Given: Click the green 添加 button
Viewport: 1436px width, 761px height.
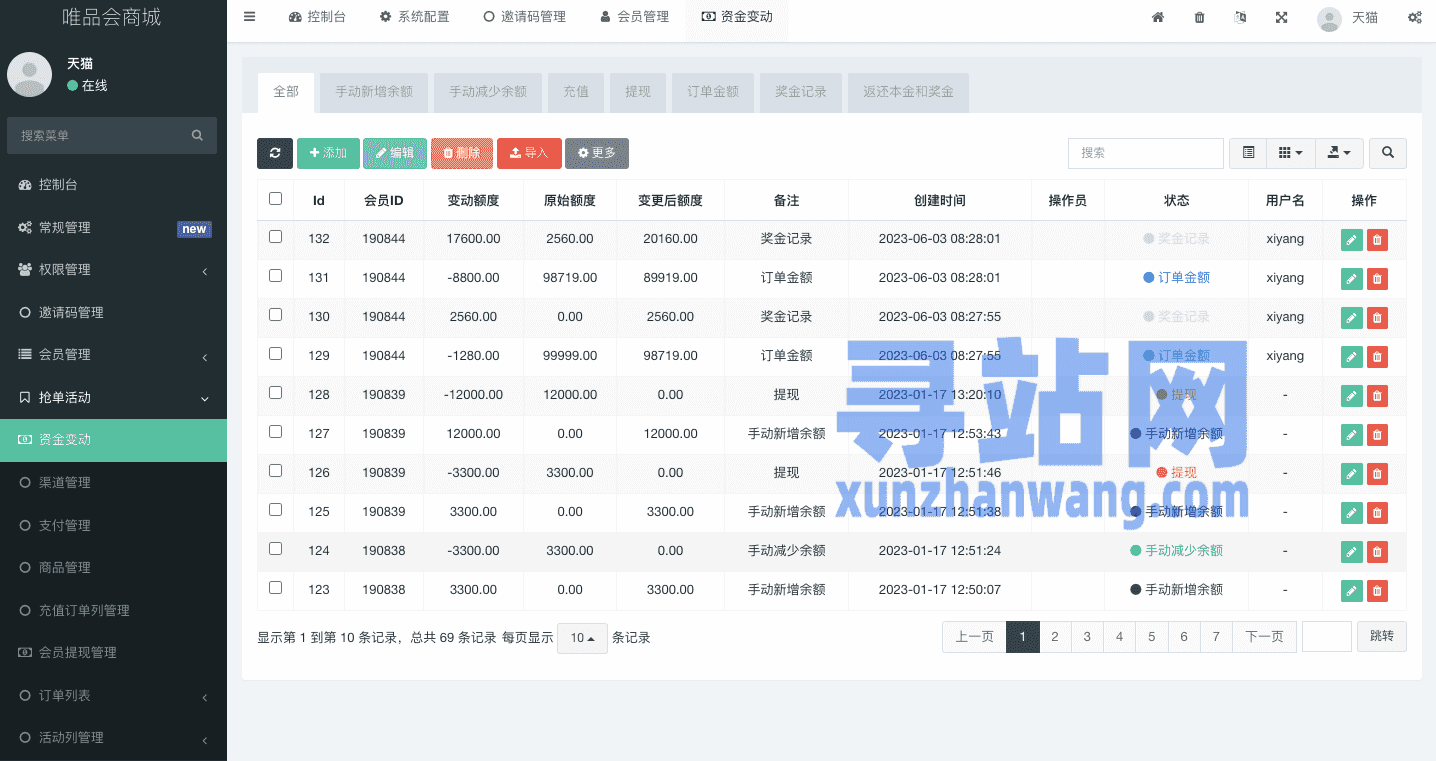Looking at the screenshot, I should pyautogui.click(x=328, y=153).
